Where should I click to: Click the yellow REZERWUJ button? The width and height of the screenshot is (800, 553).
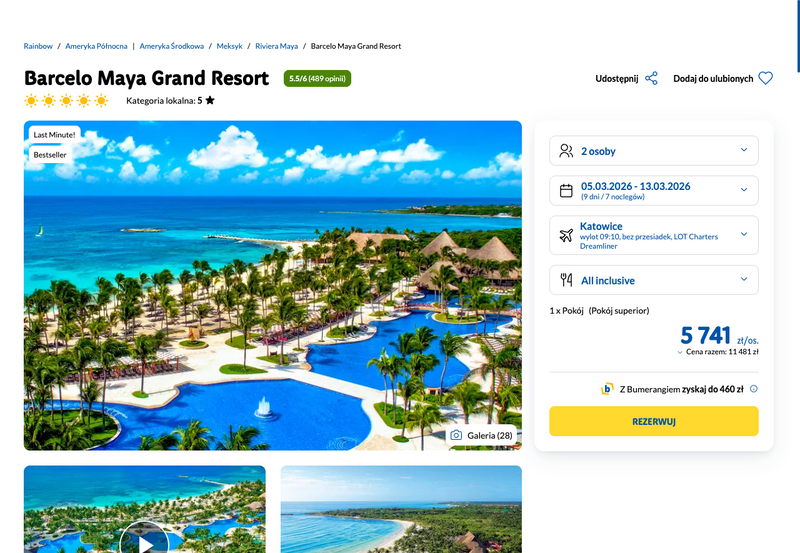pos(654,421)
